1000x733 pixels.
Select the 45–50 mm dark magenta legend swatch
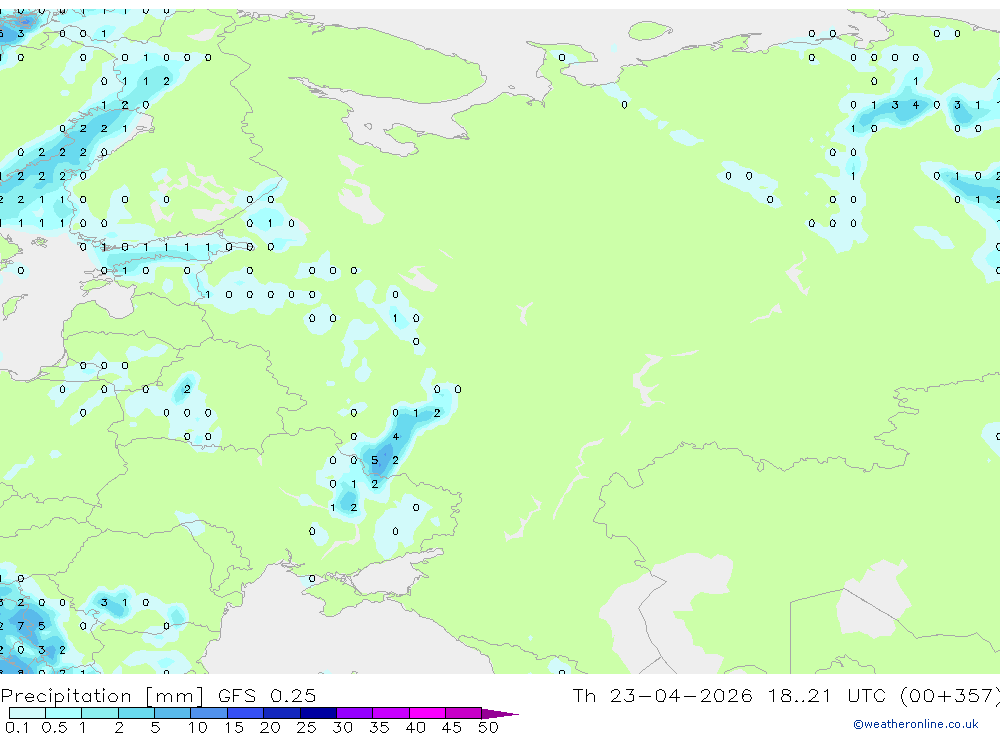pos(464,713)
